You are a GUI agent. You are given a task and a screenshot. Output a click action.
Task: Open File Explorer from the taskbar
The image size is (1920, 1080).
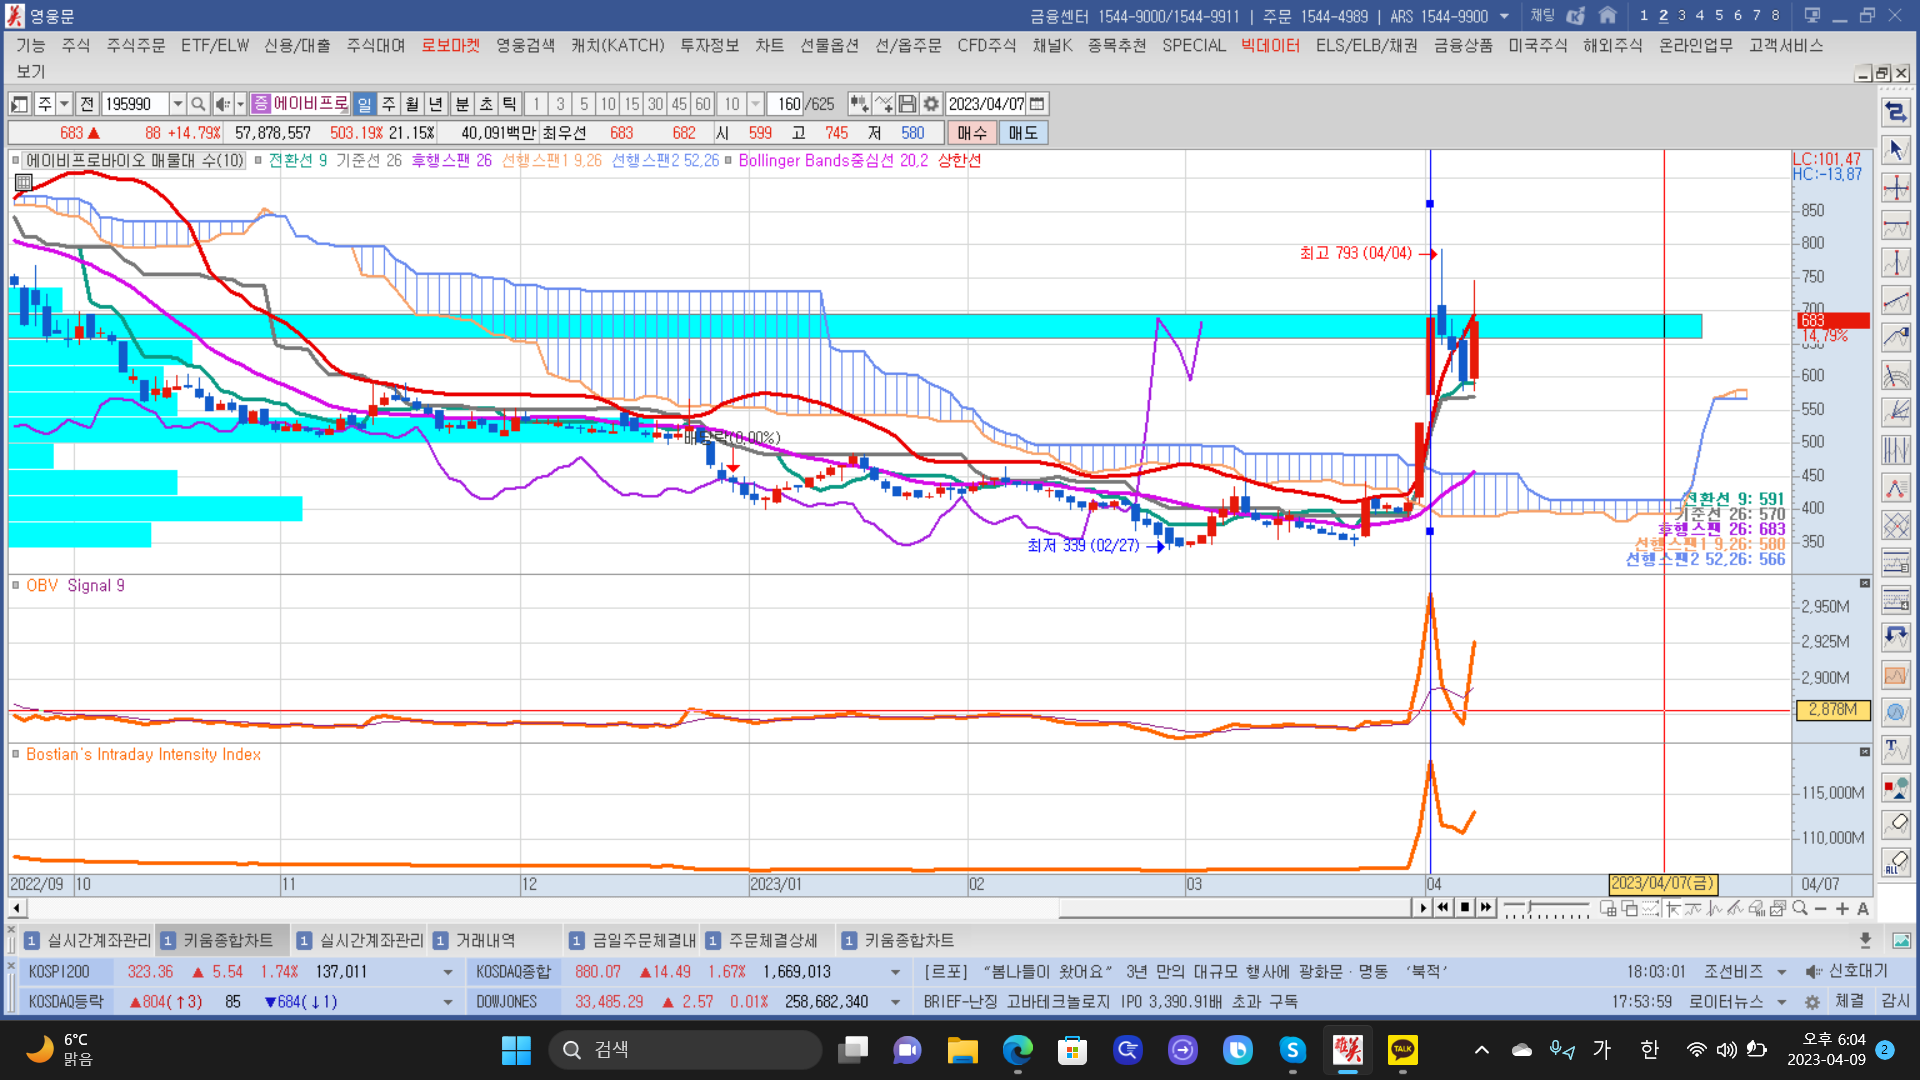962,1049
